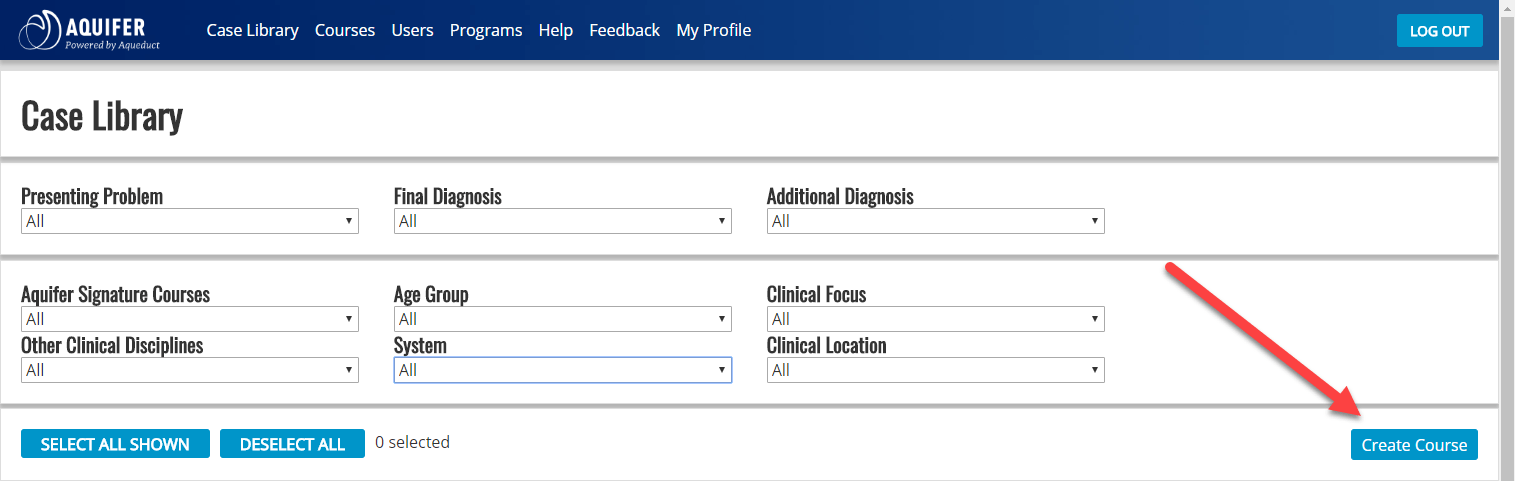Image resolution: width=1515 pixels, height=481 pixels.
Task: Select Programs in the top navigation
Action: coord(486,30)
